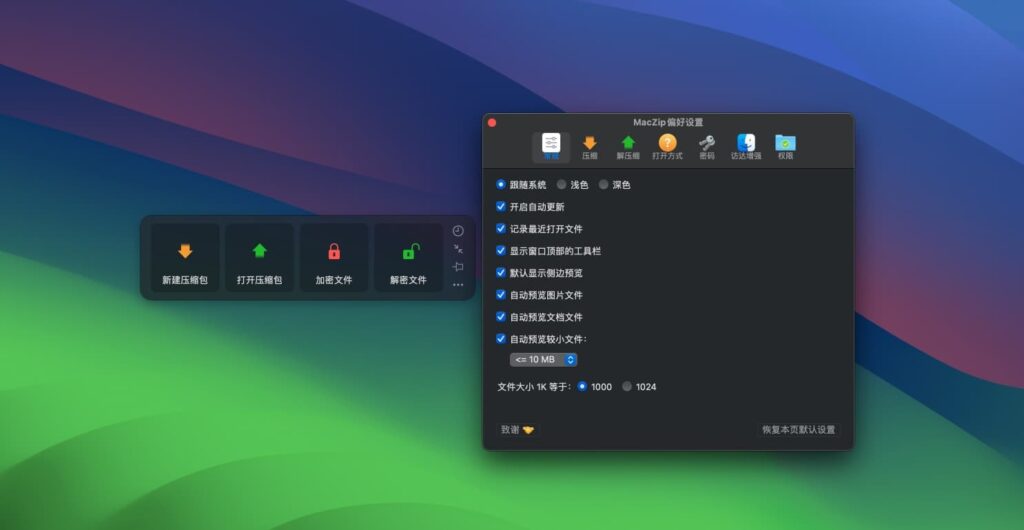Open the 密码 keys tab
1024x530 pixels.
707,148
